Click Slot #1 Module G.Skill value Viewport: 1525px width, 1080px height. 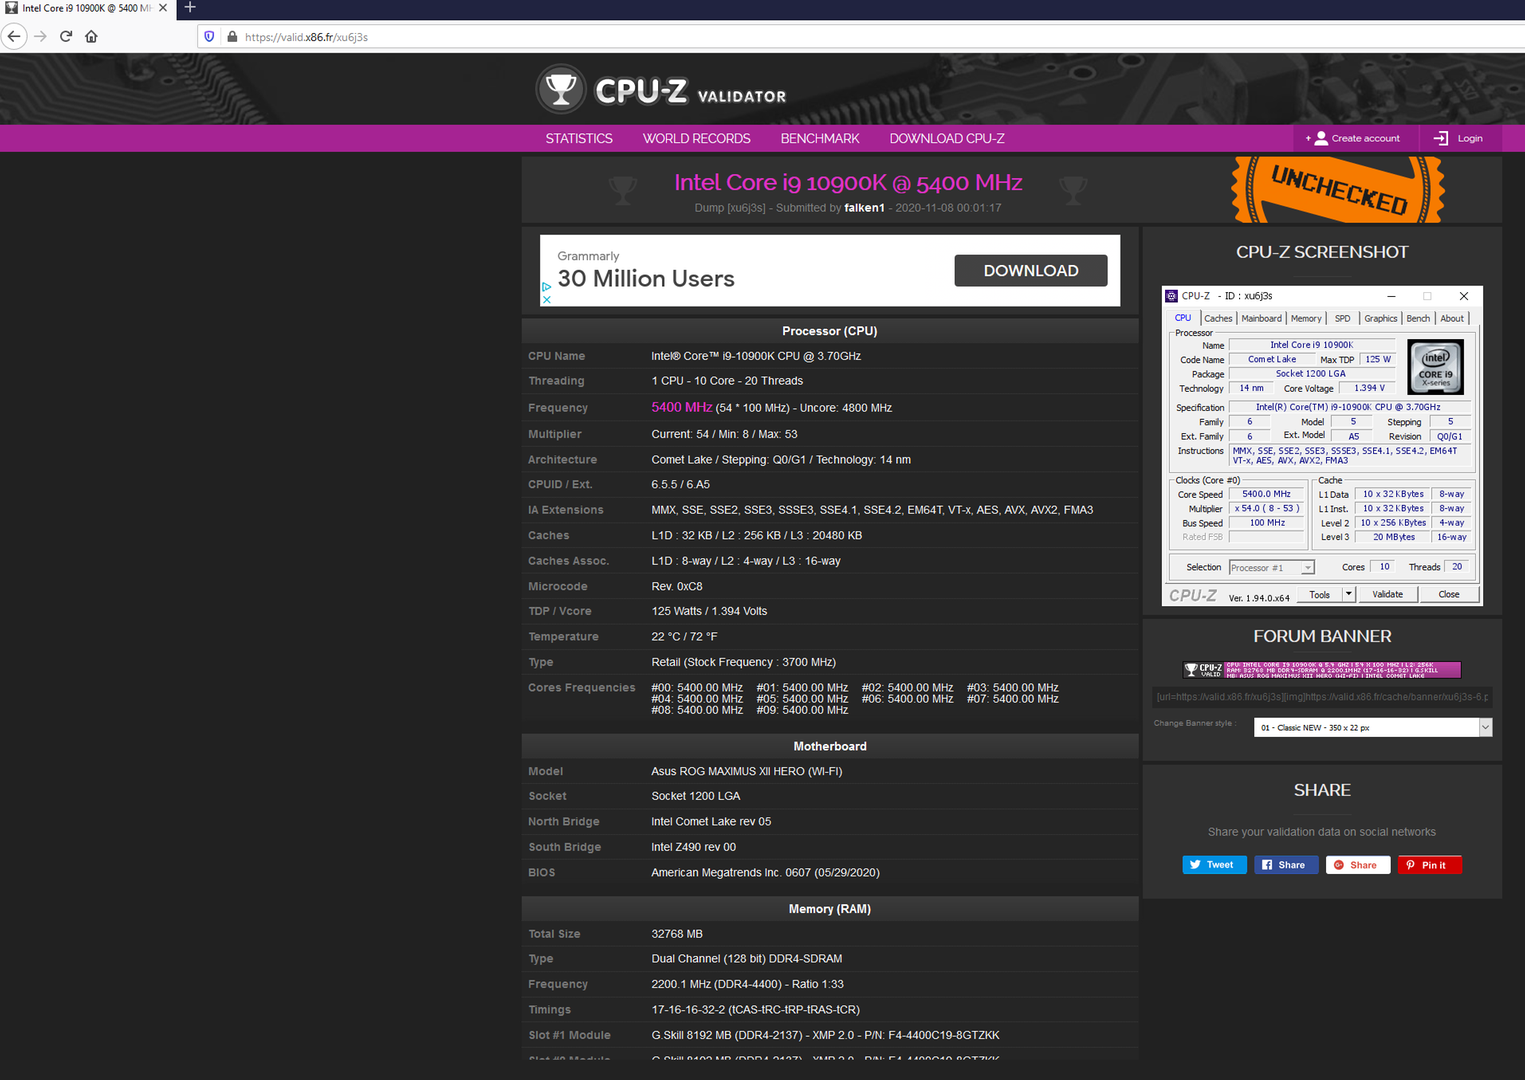pyautogui.click(x=825, y=1036)
